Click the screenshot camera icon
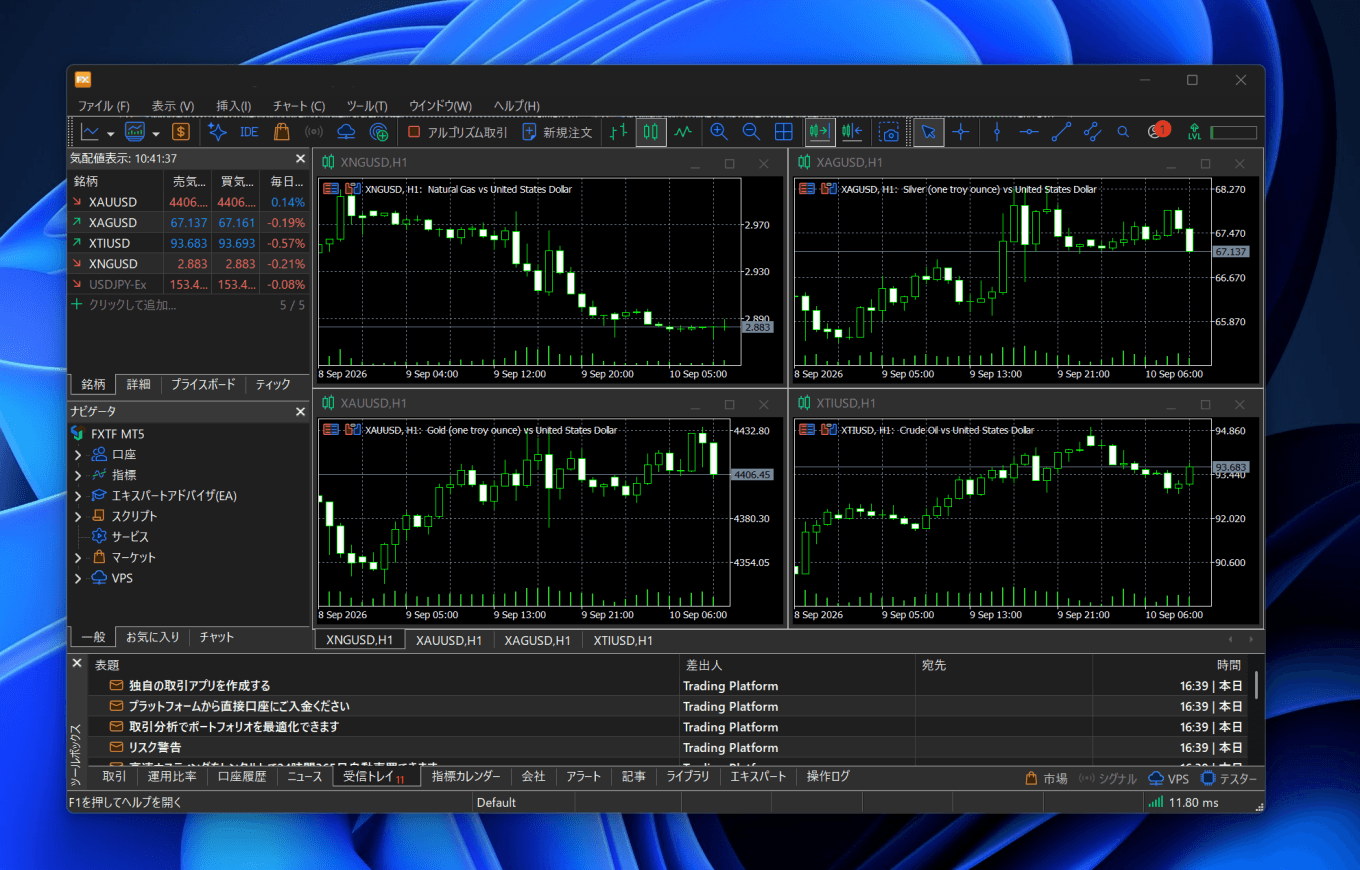The width and height of the screenshot is (1360, 870). click(x=889, y=132)
